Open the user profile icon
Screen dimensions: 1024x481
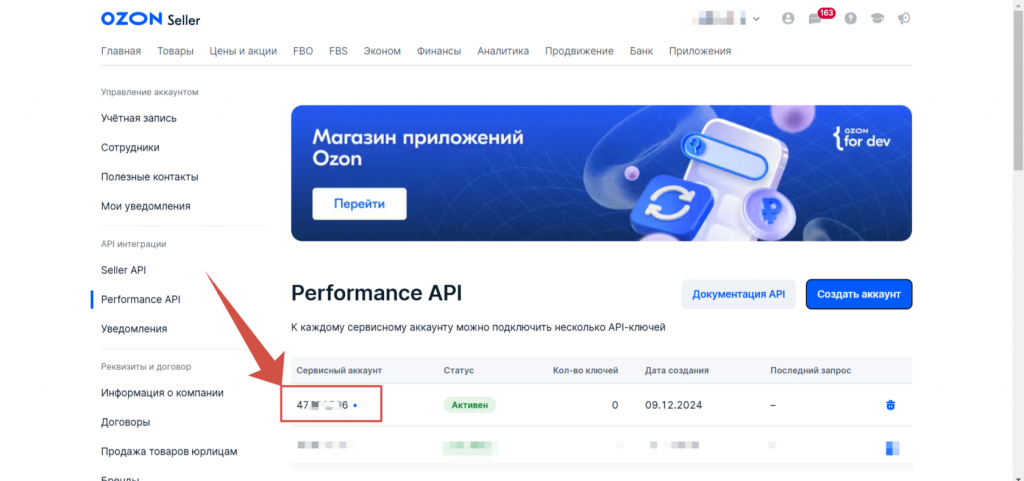(788, 18)
